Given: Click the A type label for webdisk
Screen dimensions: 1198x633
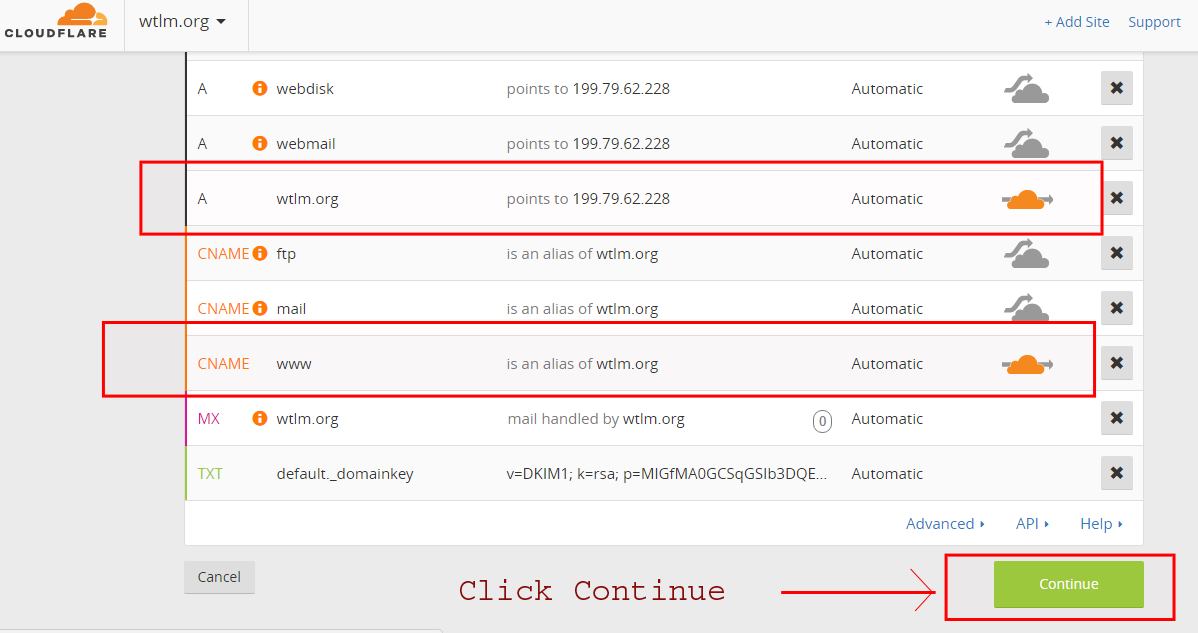Looking at the screenshot, I should 202,89.
